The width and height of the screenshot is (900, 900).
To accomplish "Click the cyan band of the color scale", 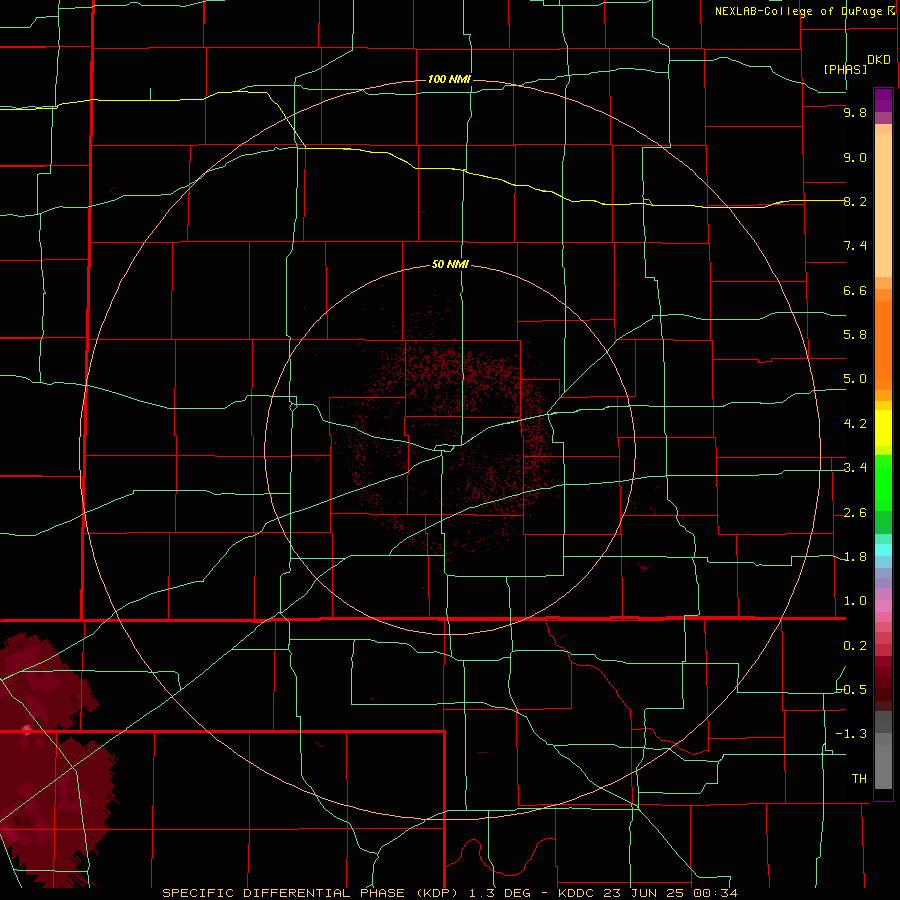I will click(883, 550).
